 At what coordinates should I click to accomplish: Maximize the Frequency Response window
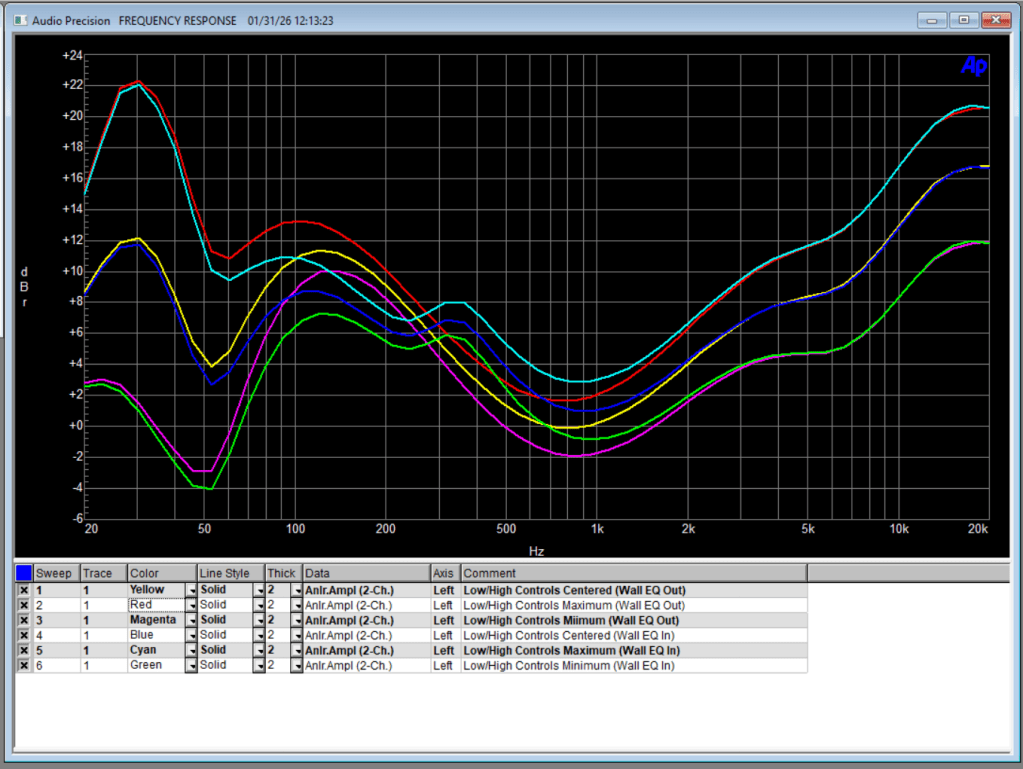coord(963,20)
